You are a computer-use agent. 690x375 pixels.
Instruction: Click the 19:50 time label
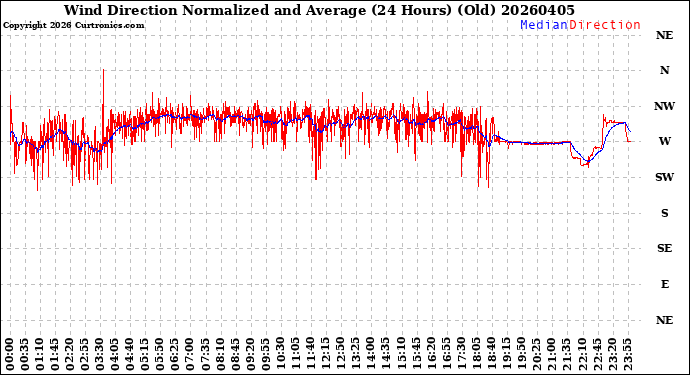(x=521, y=354)
